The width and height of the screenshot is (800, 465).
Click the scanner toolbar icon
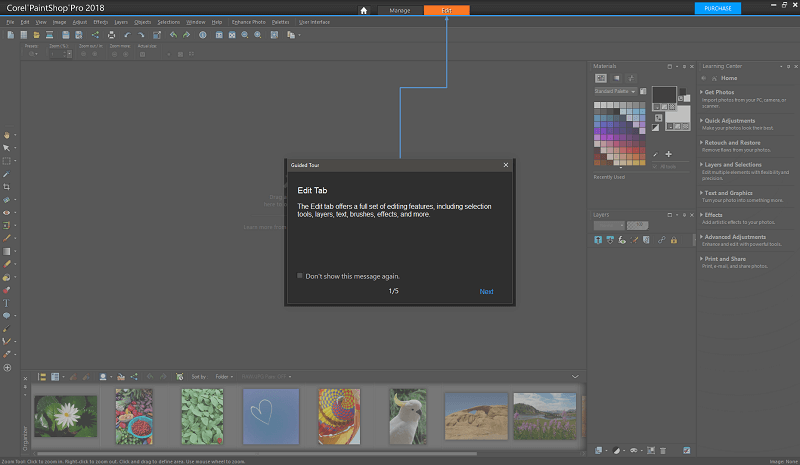[49, 35]
